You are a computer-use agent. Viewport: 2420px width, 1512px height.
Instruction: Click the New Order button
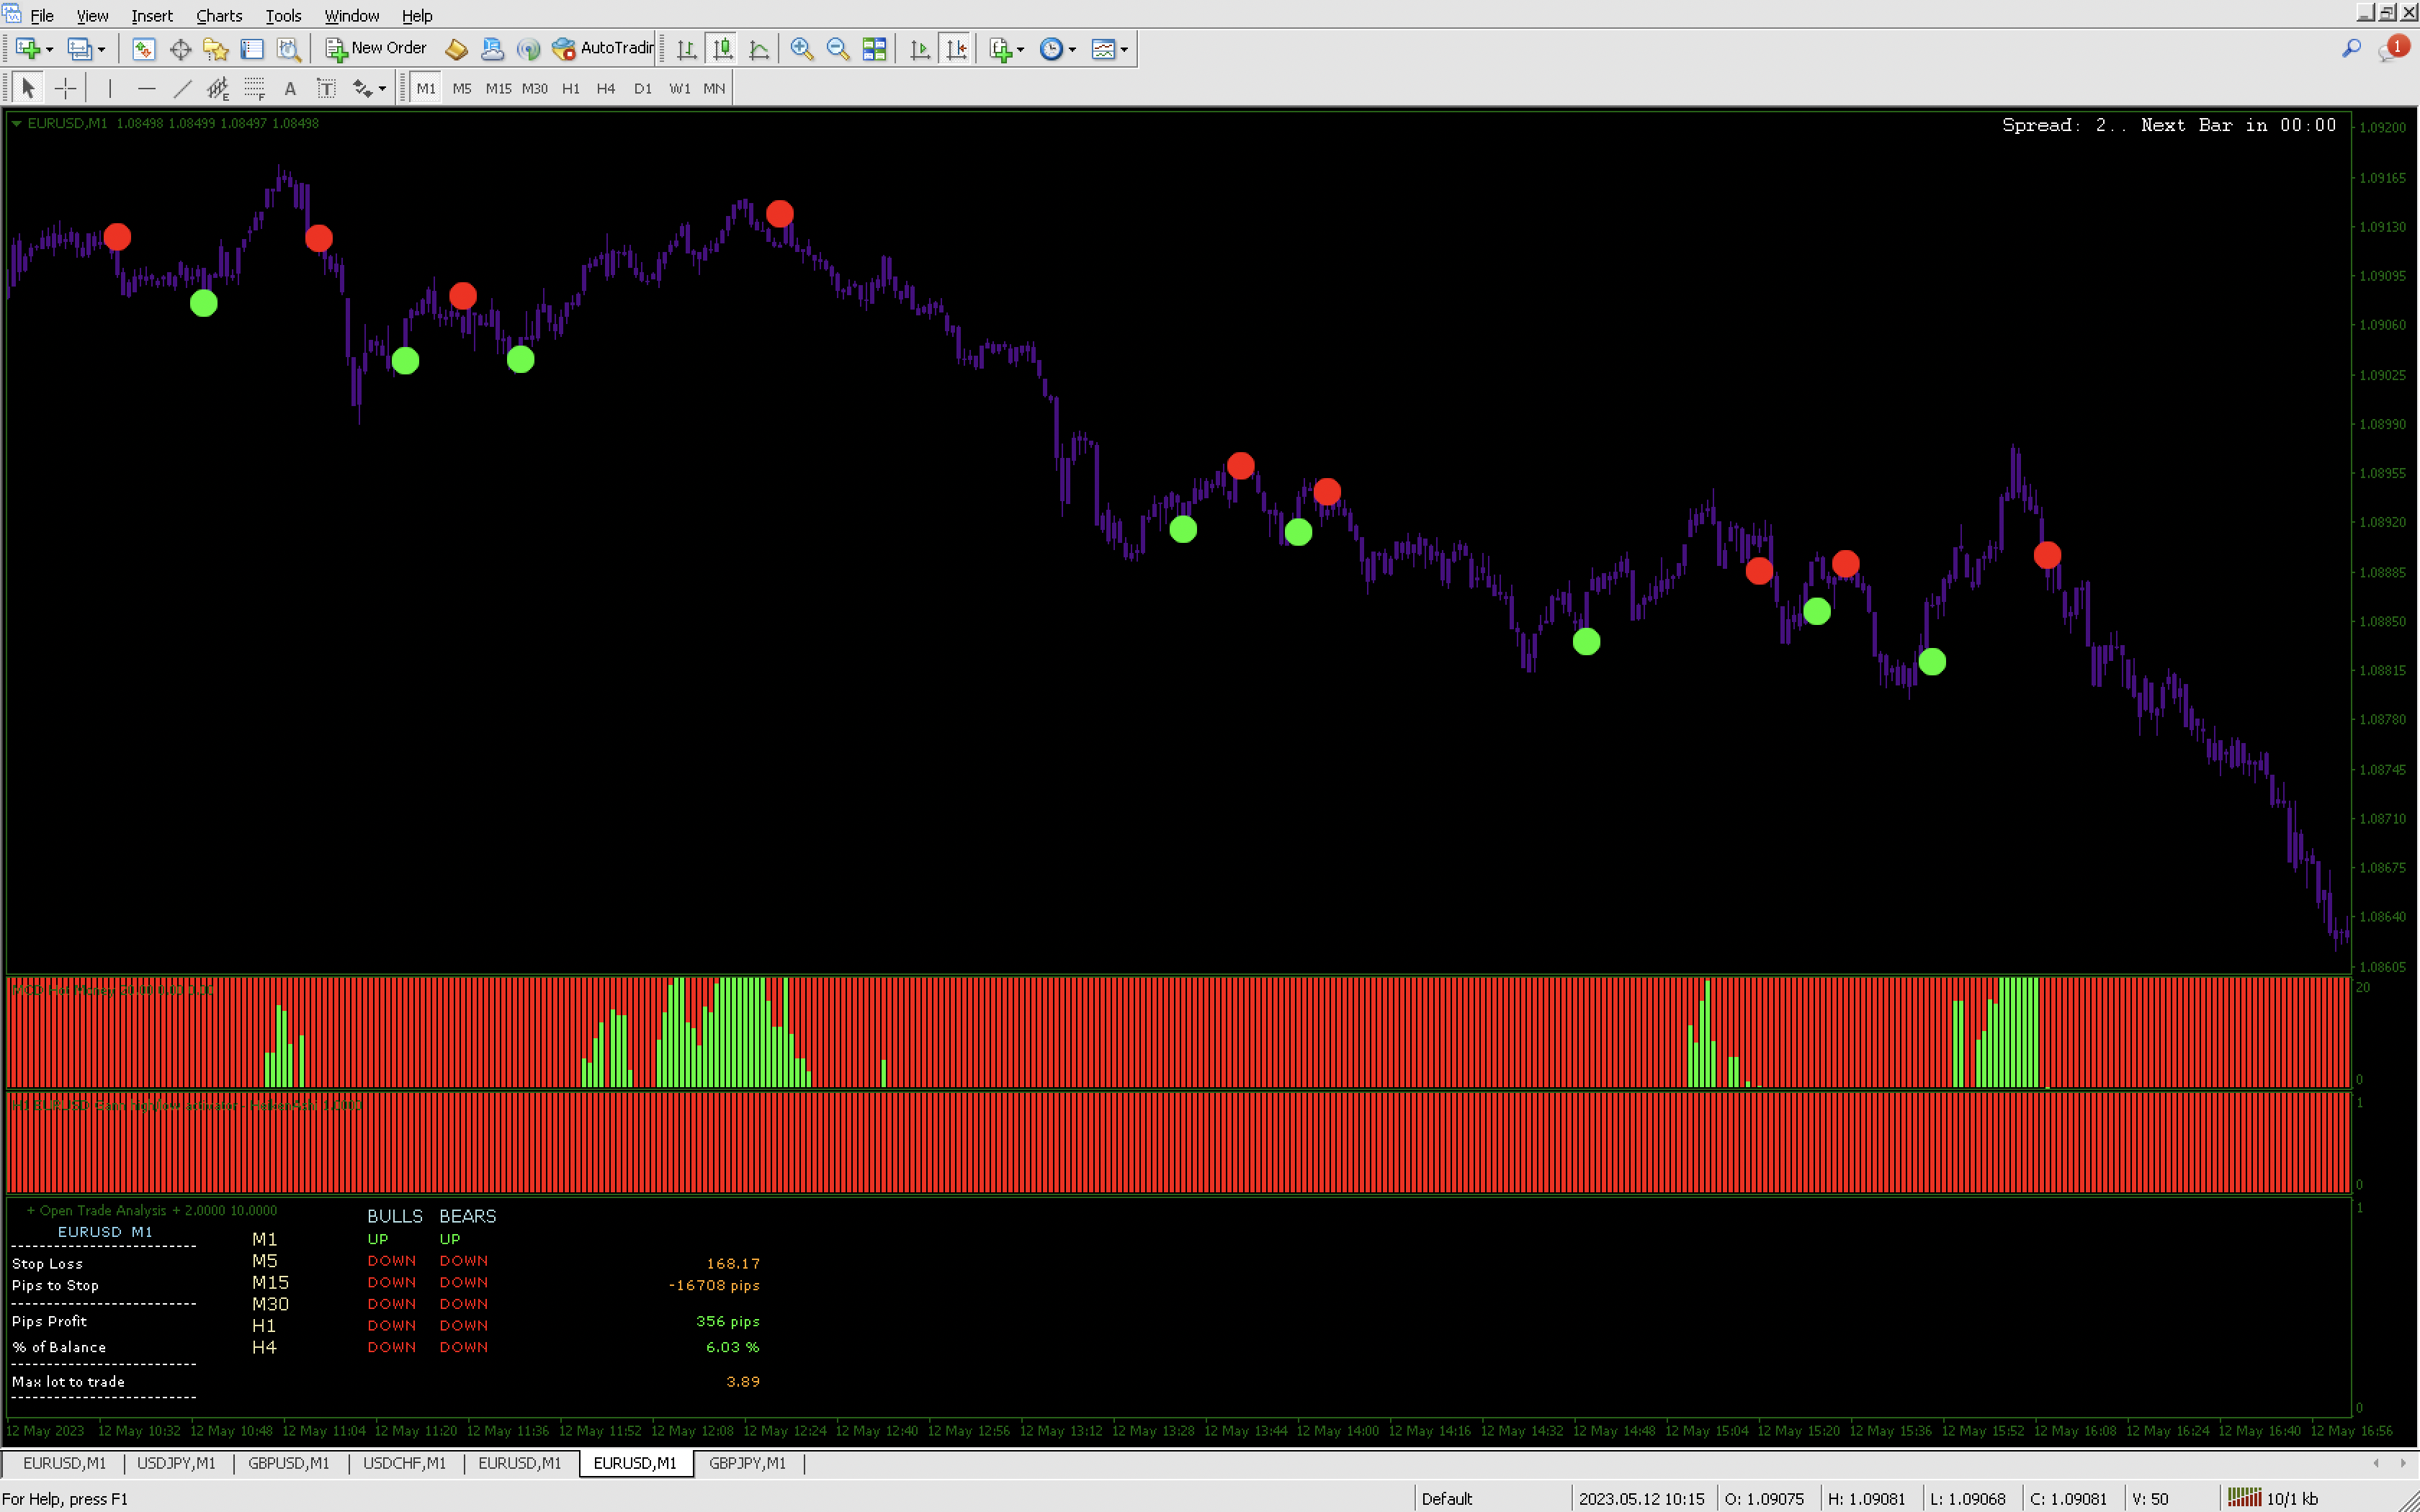point(377,48)
